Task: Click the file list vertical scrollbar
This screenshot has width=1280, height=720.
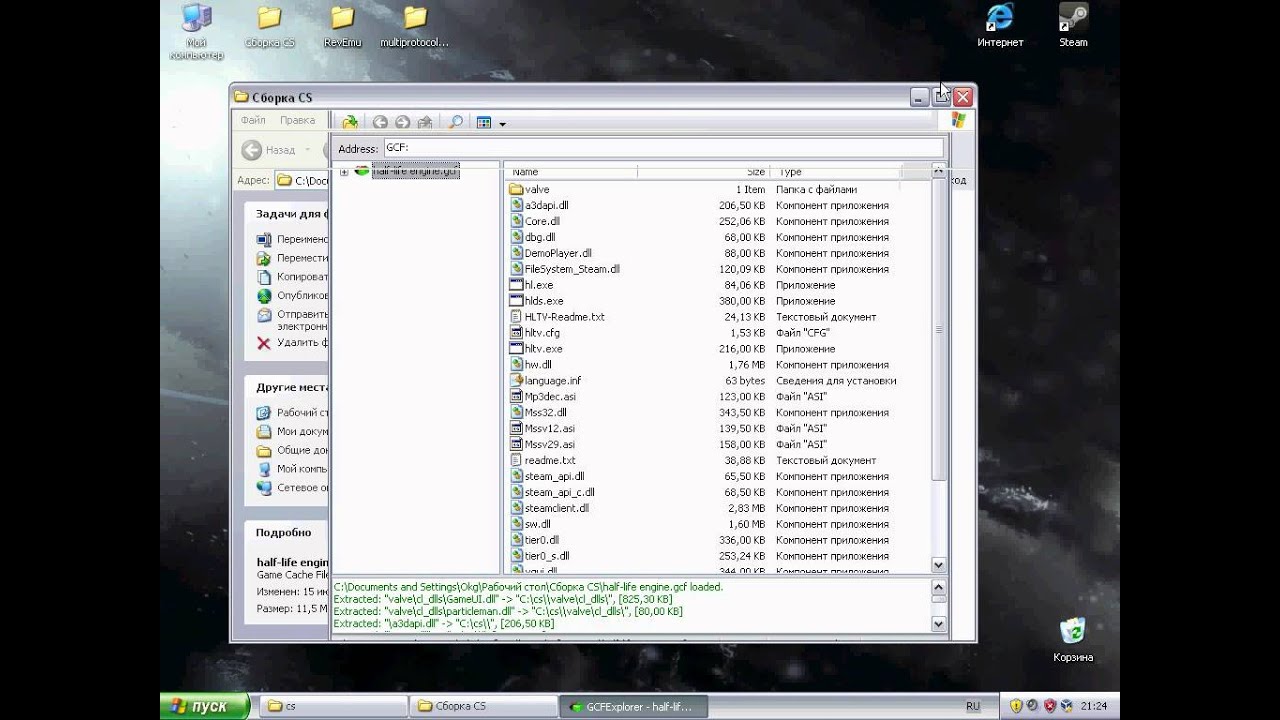Action: coord(938,330)
